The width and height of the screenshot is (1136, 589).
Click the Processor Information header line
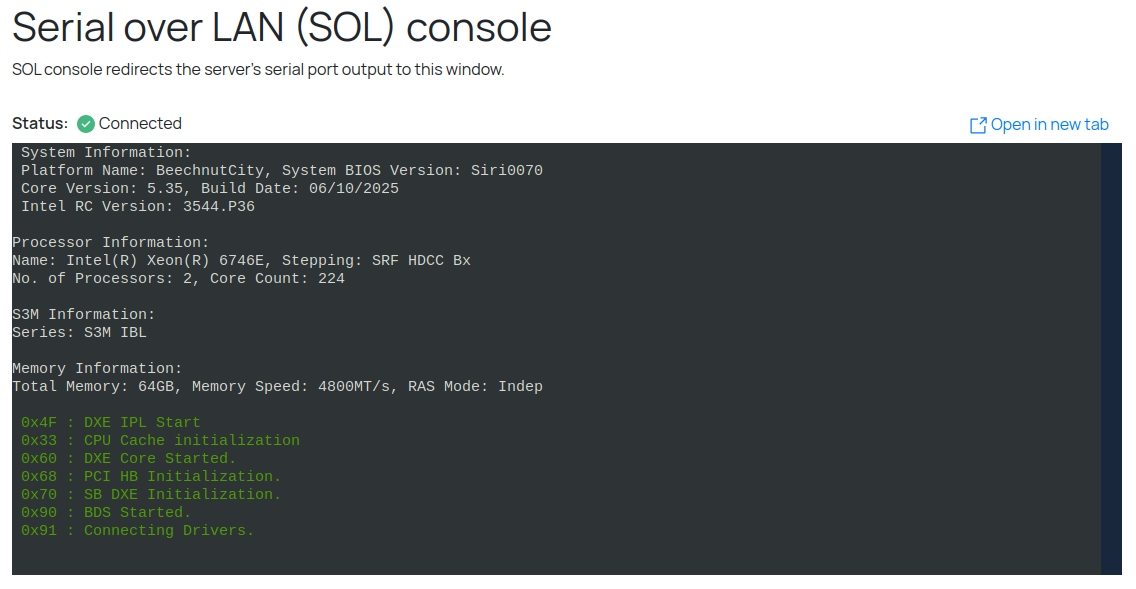pyautogui.click(x=110, y=243)
